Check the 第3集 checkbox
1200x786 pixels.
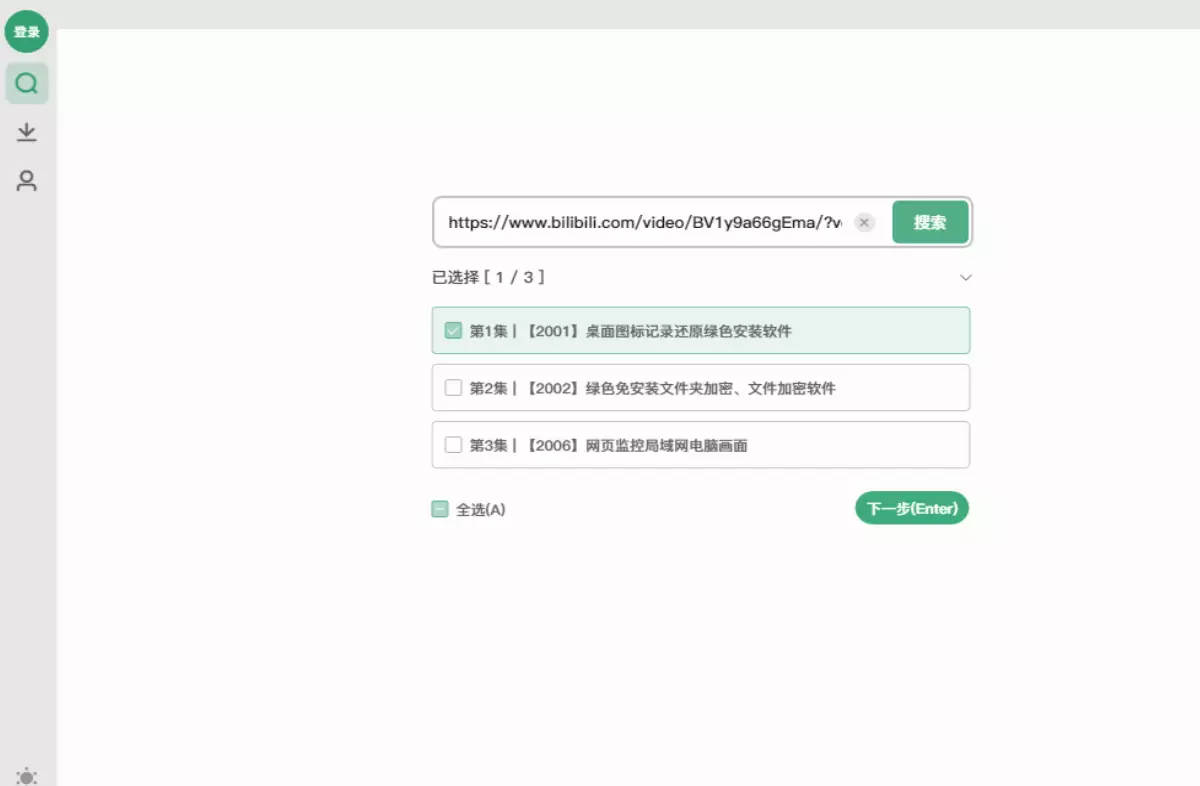(453, 445)
